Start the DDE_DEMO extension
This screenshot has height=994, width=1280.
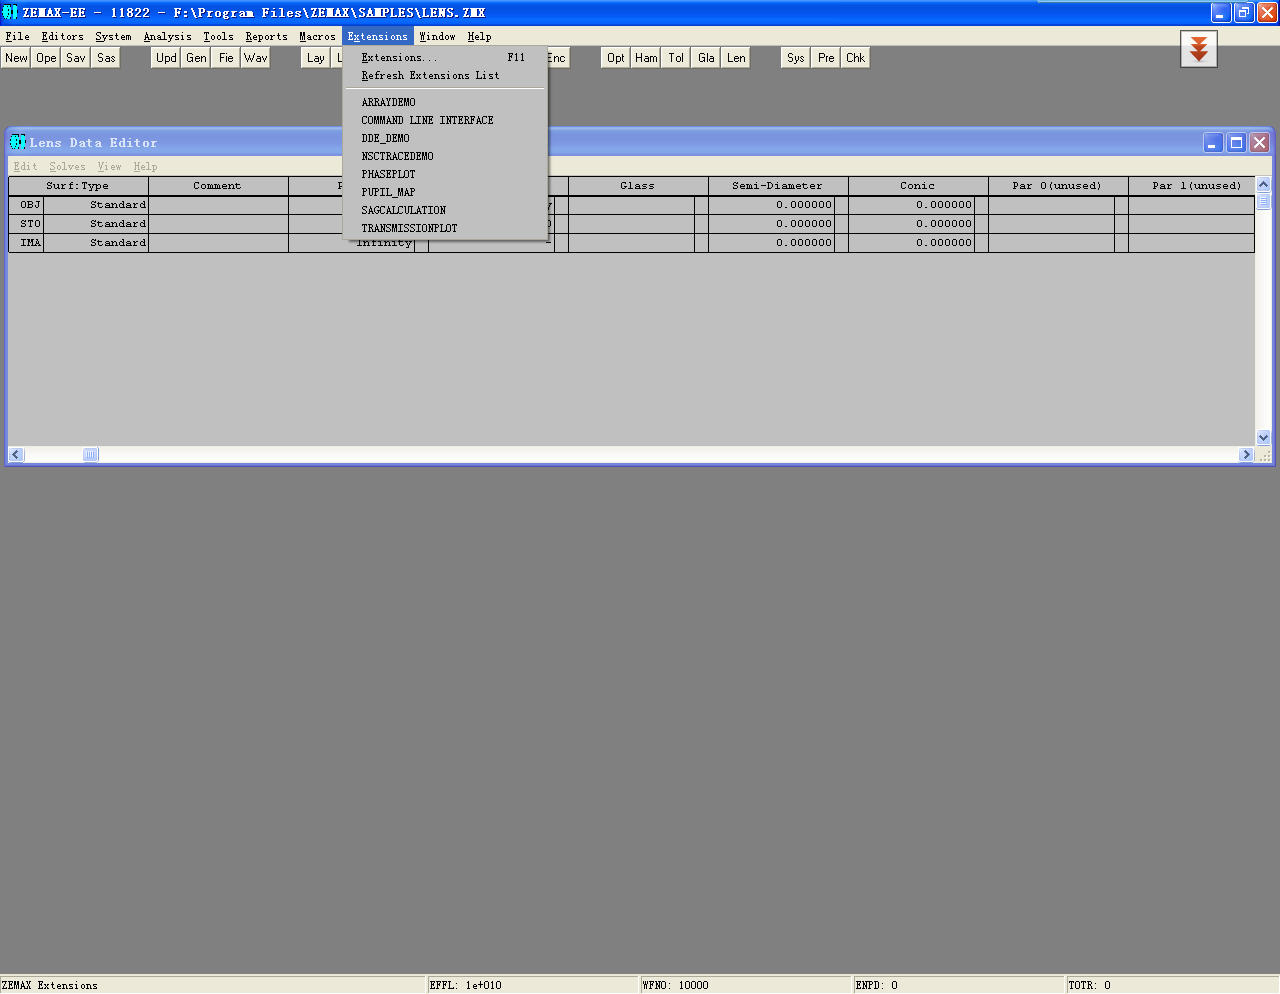pyautogui.click(x=444, y=138)
